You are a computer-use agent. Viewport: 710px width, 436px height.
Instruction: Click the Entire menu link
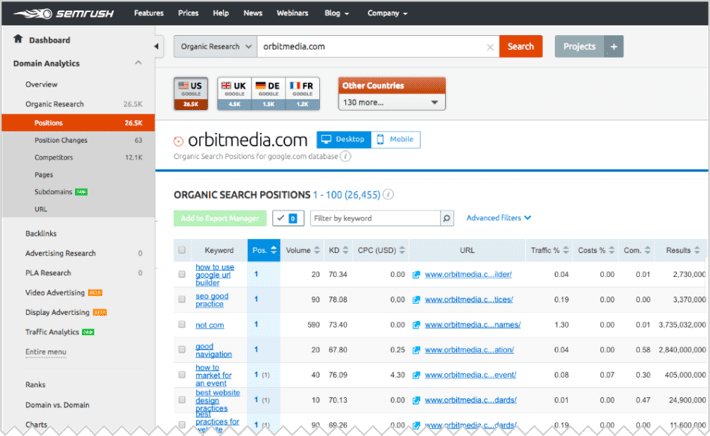(x=46, y=352)
